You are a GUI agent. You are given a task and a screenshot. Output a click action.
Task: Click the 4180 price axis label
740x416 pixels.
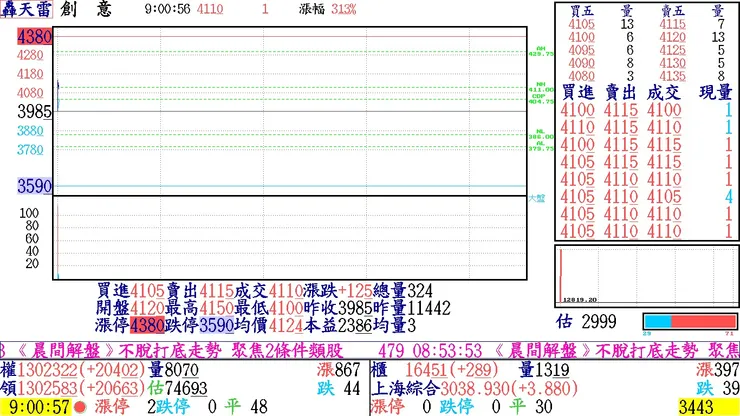(30, 74)
